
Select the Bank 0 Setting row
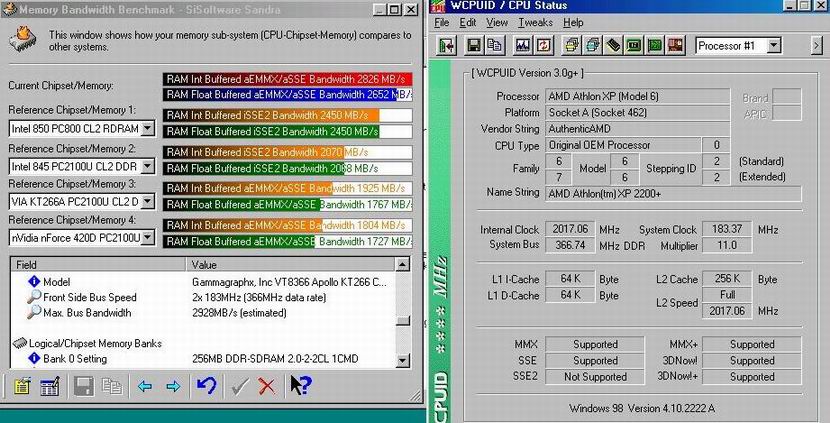(x=203, y=358)
